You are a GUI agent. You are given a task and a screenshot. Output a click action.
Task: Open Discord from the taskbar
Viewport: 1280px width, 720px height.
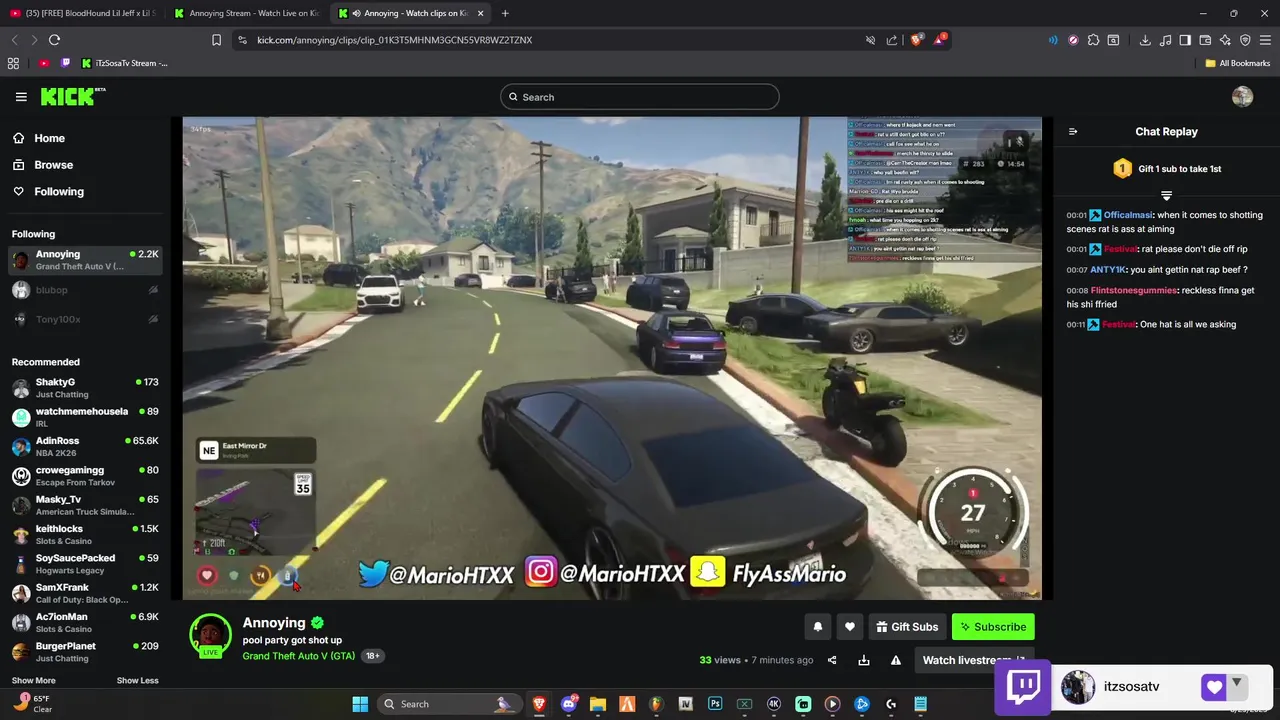569,704
